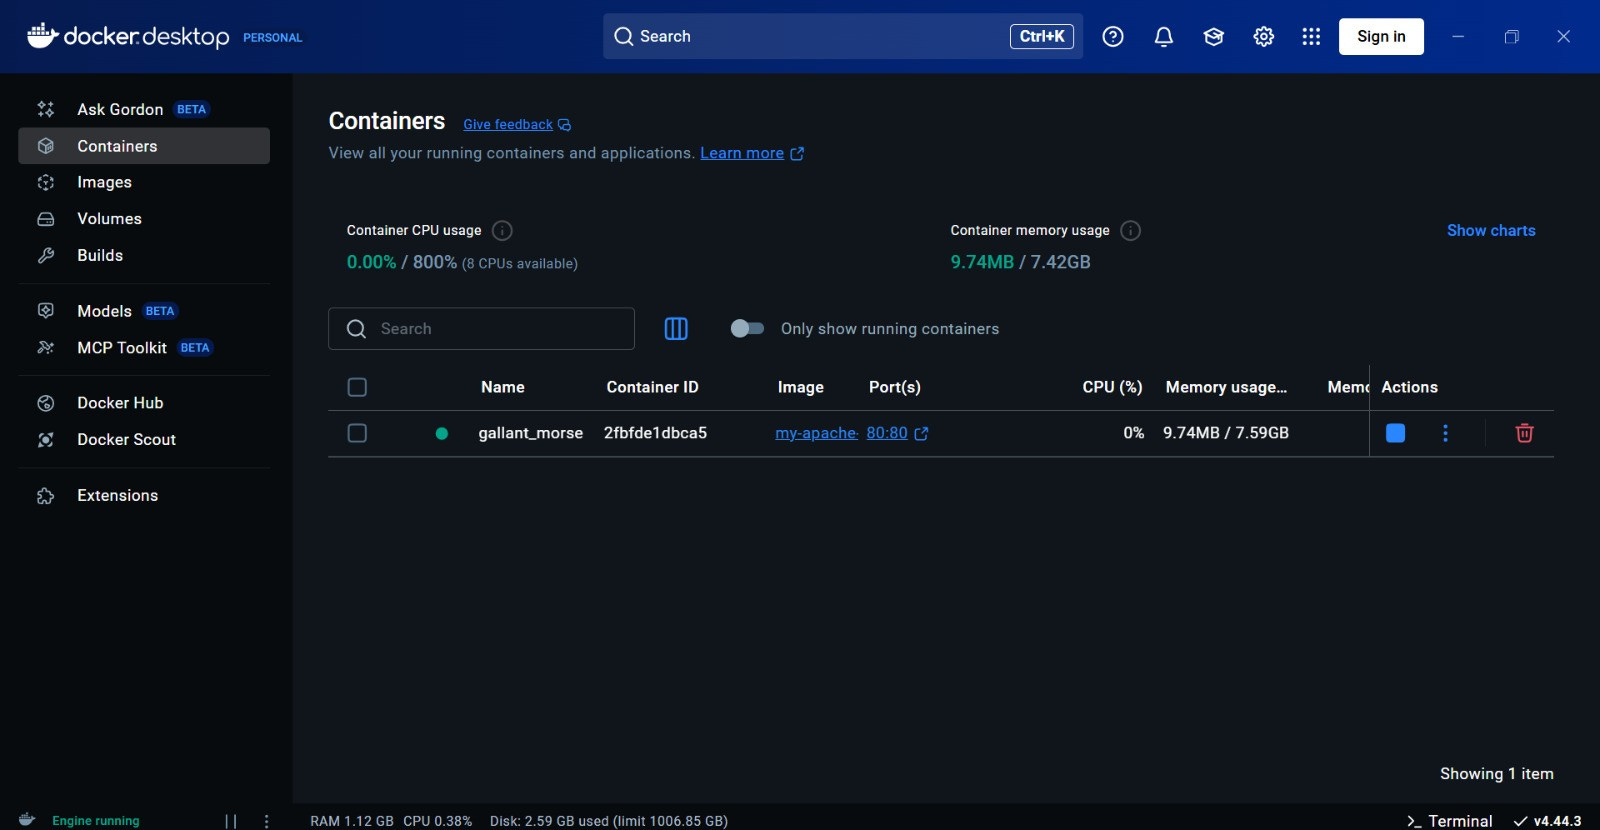
Task: Click the Docker Hub icon
Action: pyautogui.click(x=46, y=403)
